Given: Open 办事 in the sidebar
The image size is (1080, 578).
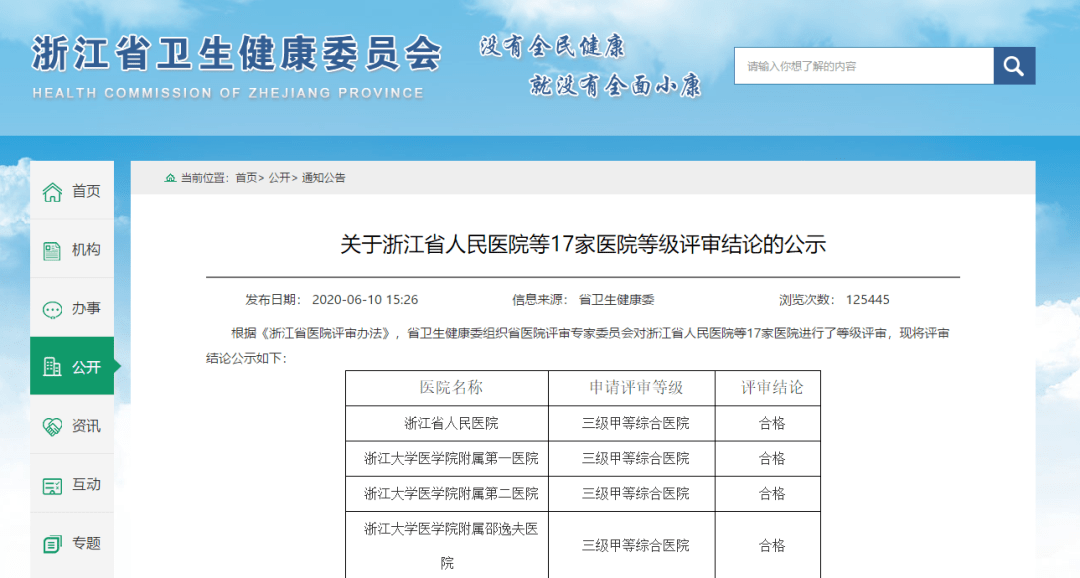Looking at the screenshot, I should click(72, 308).
